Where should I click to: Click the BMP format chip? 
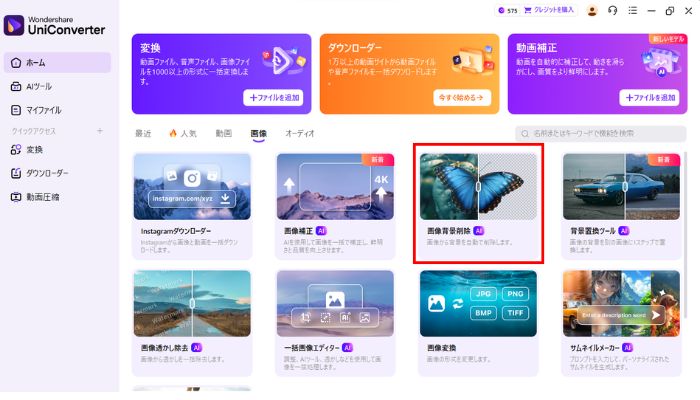tap(483, 313)
